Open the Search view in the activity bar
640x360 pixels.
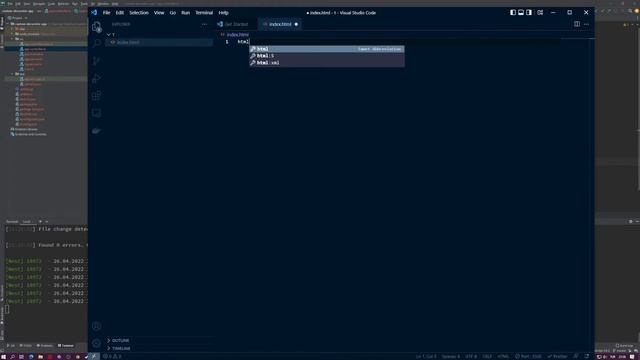[96, 43]
